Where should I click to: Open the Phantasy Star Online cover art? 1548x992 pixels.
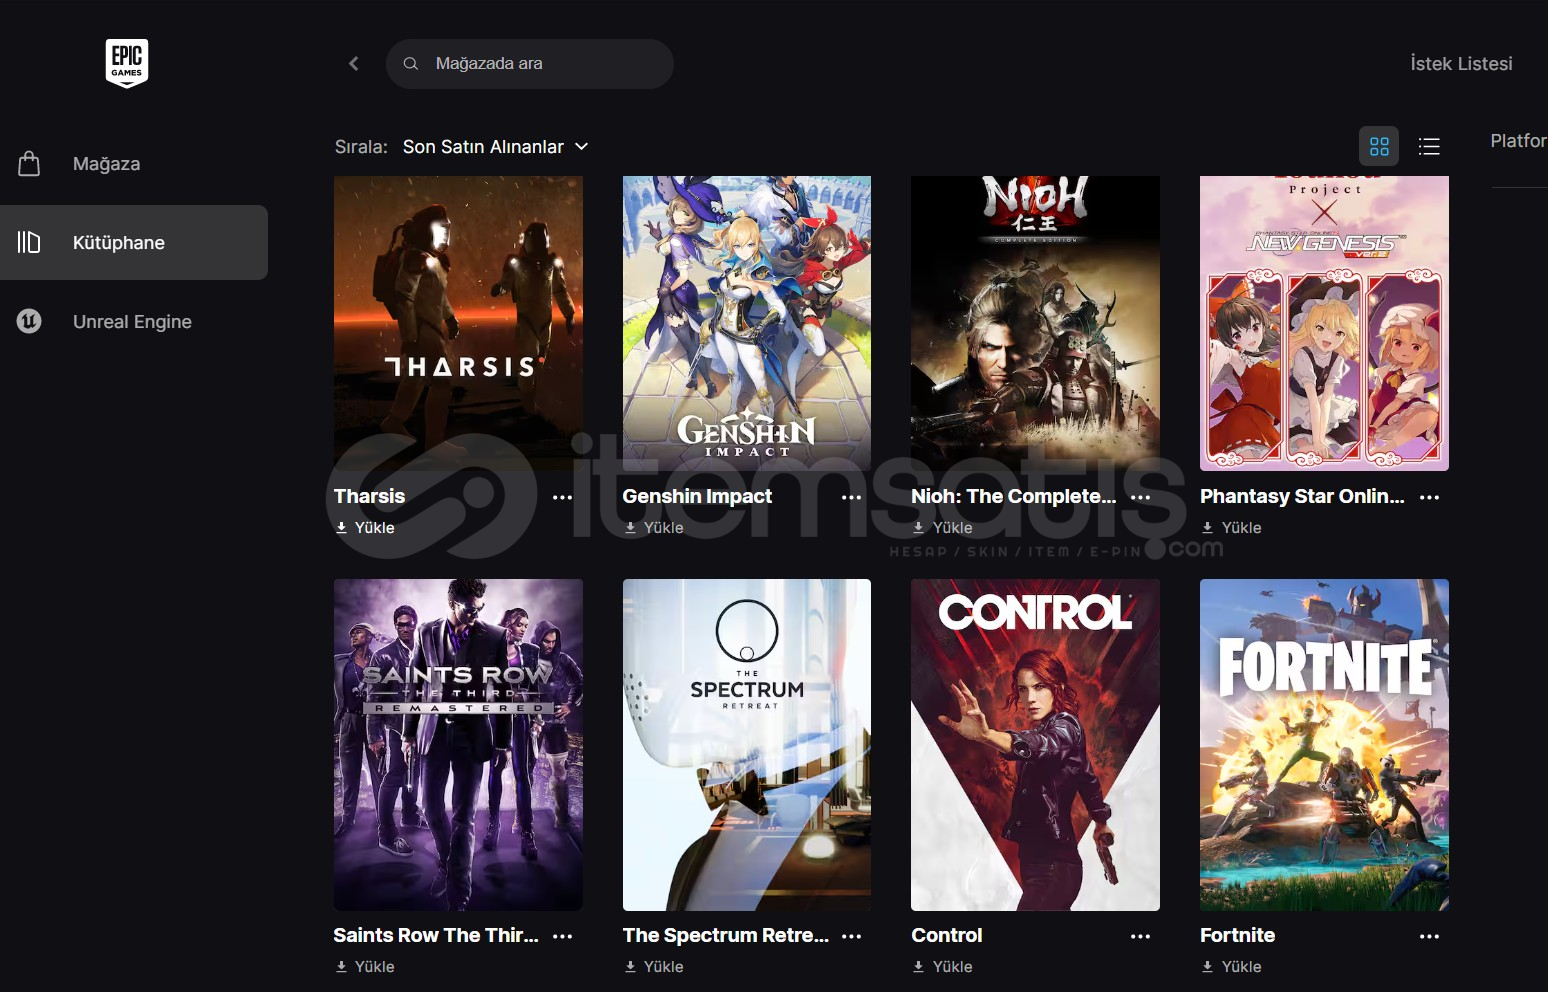click(1324, 323)
